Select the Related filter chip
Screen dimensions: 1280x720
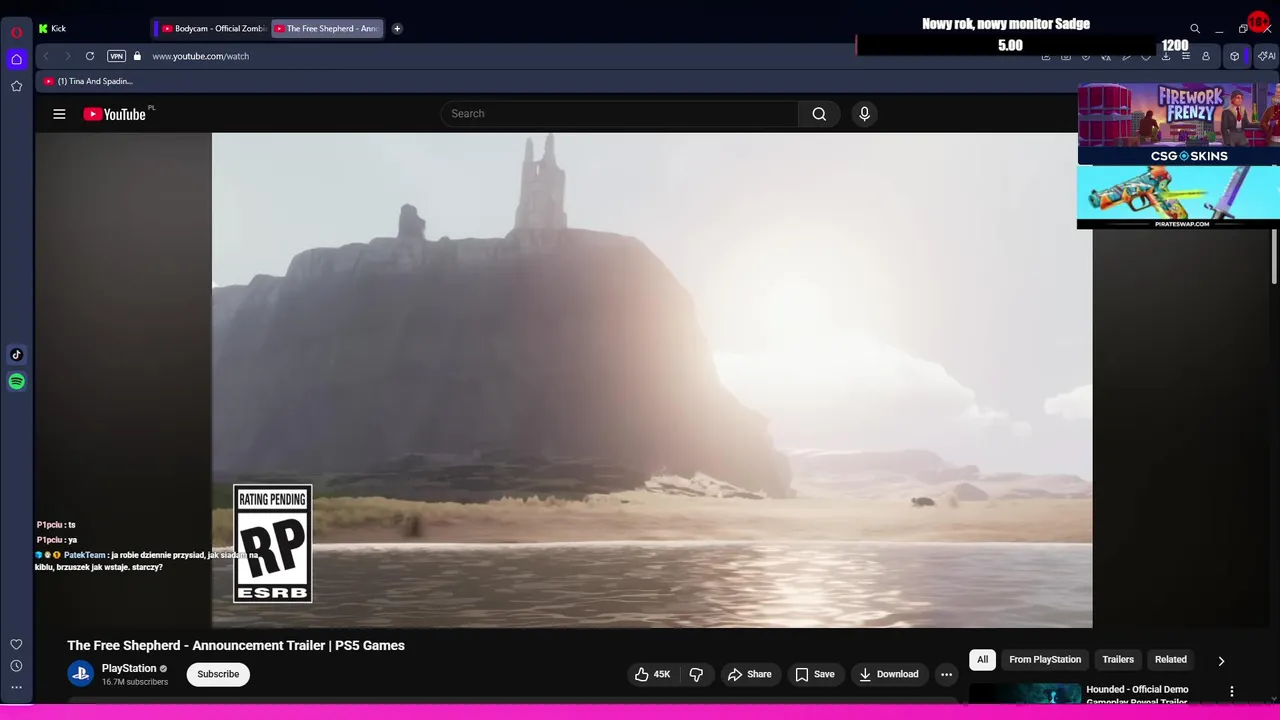coord(1171,660)
